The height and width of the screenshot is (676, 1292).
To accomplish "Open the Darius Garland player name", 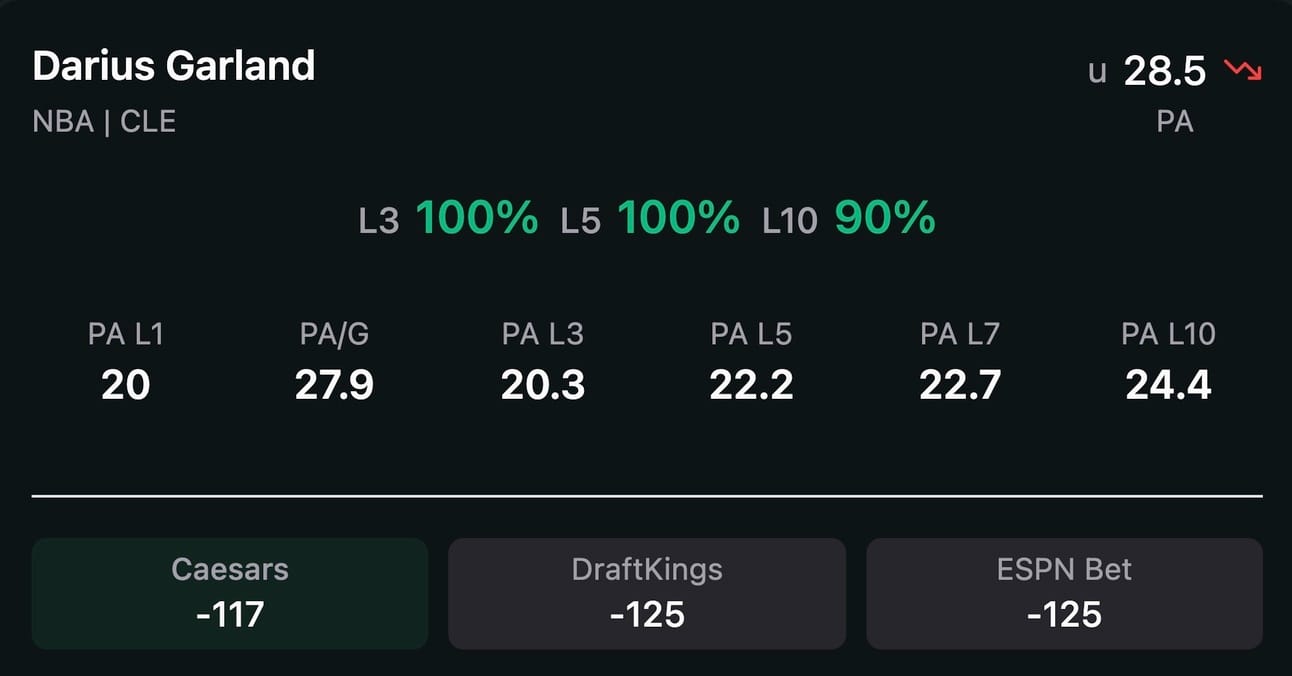I will [x=174, y=66].
